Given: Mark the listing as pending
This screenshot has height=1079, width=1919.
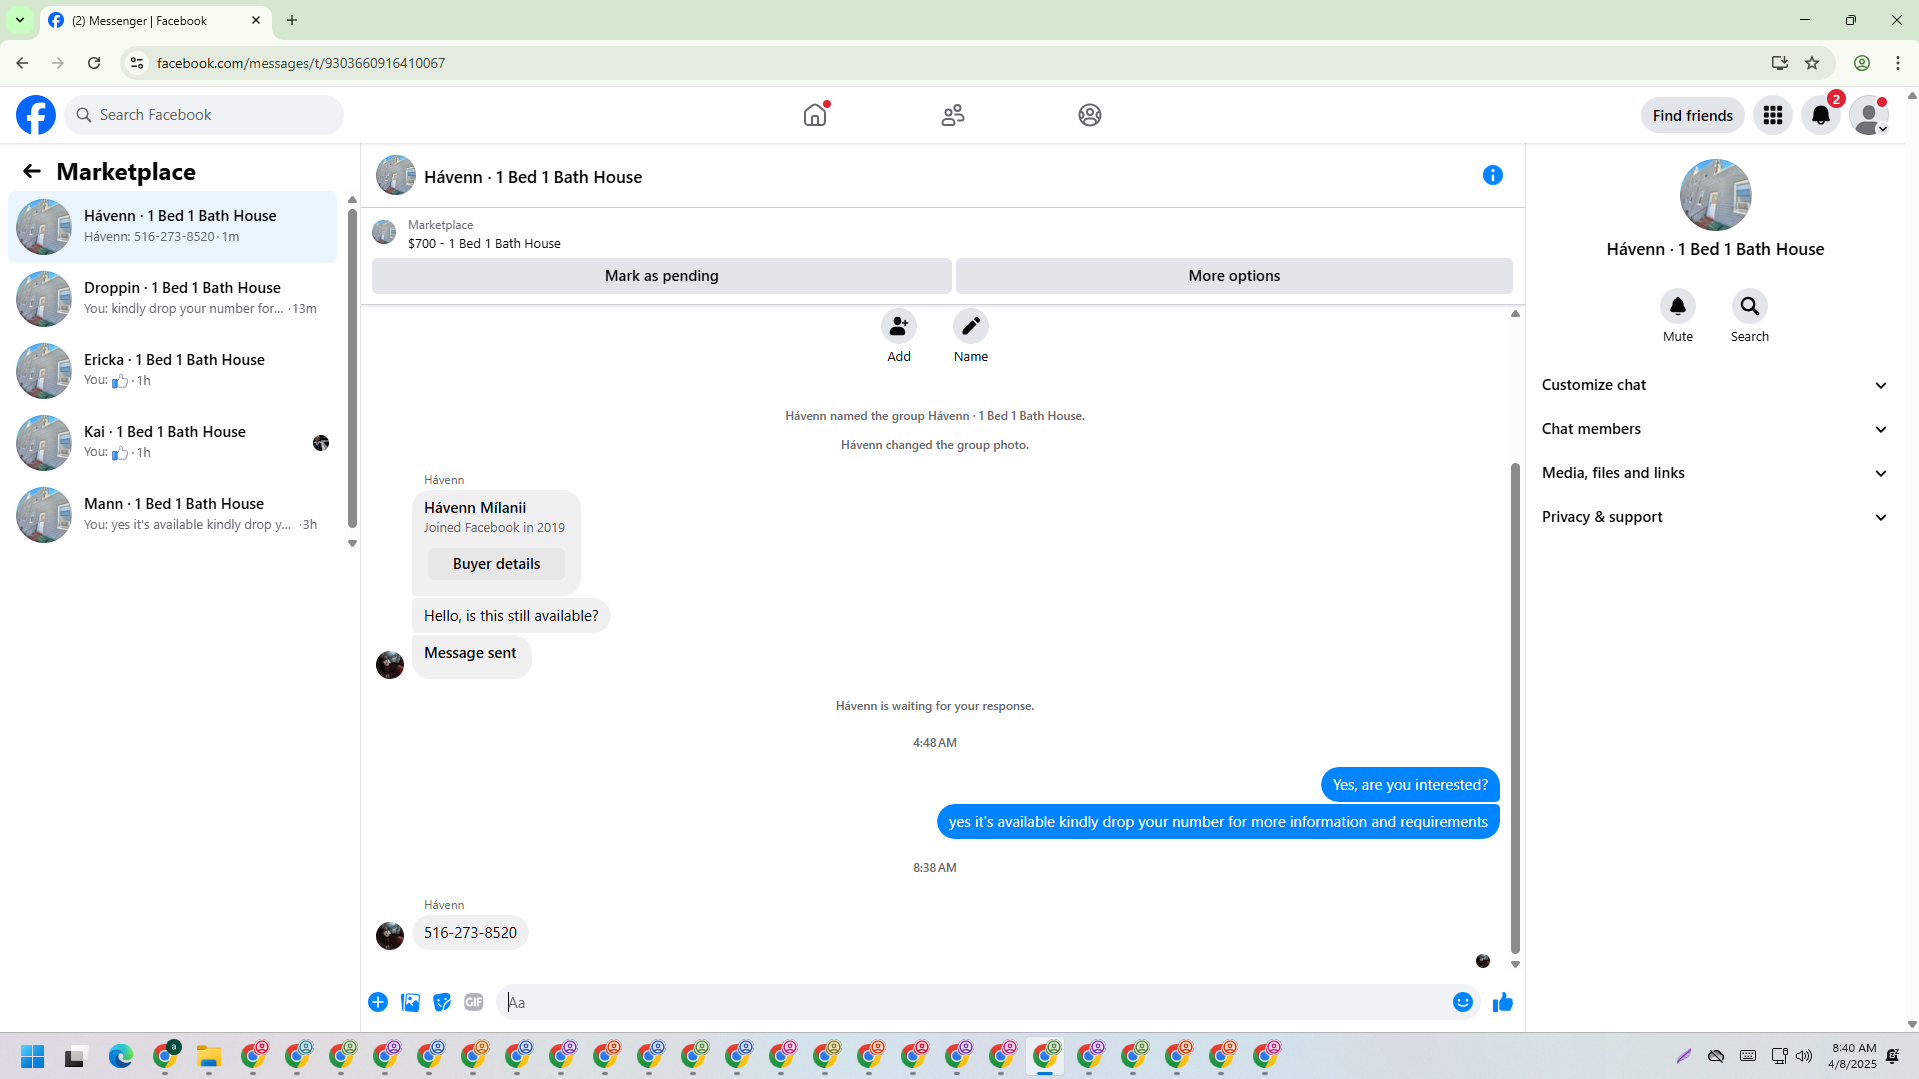Looking at the screenshot, I should click(662, 276).
